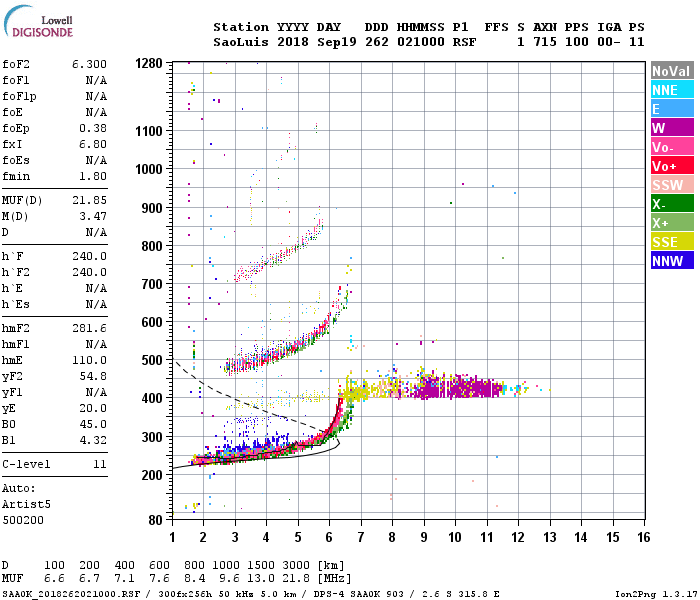Click the foEp value 0.38
This screenshot has width=700, height=600.
93,128
